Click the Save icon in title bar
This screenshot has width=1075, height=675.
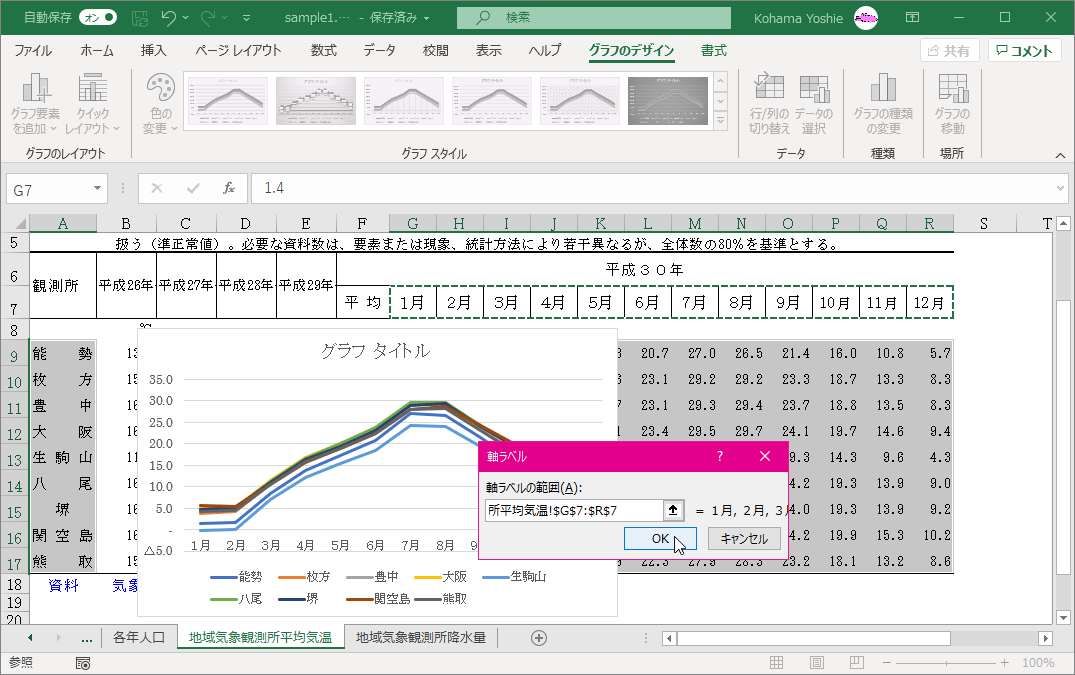(140, 17)
